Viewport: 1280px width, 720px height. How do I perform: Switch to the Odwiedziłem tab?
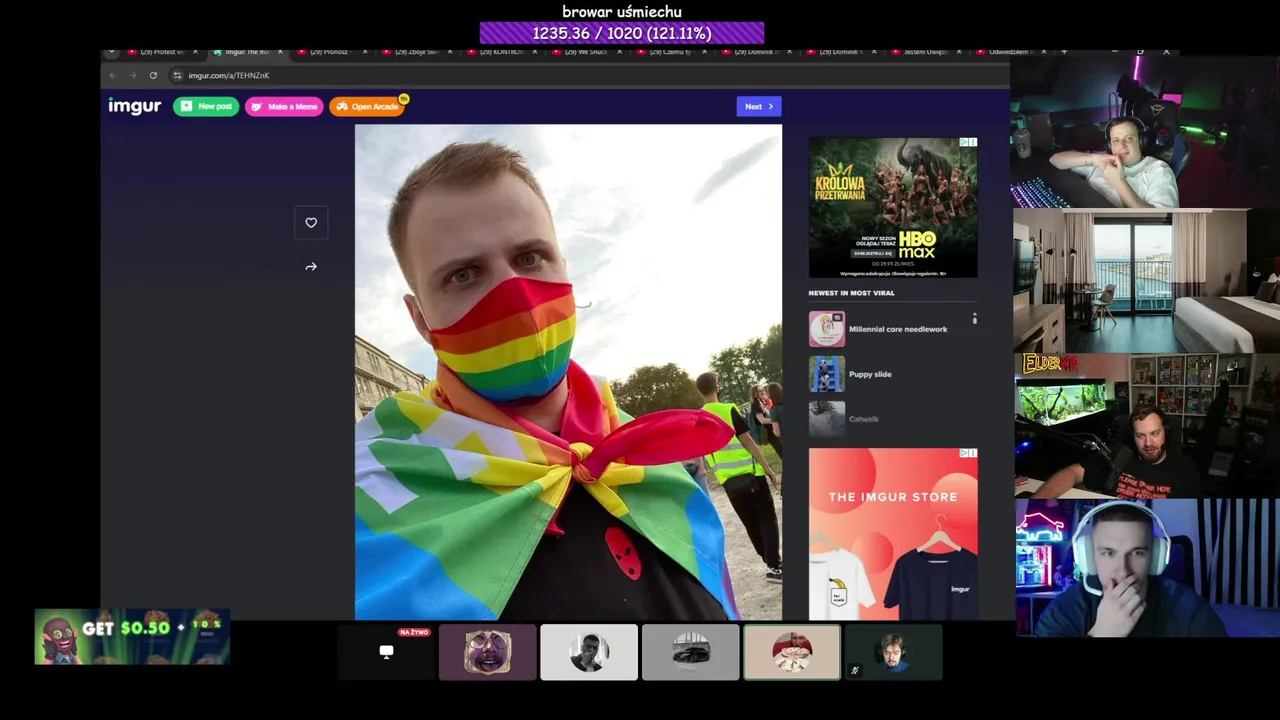coord(1010,52)
